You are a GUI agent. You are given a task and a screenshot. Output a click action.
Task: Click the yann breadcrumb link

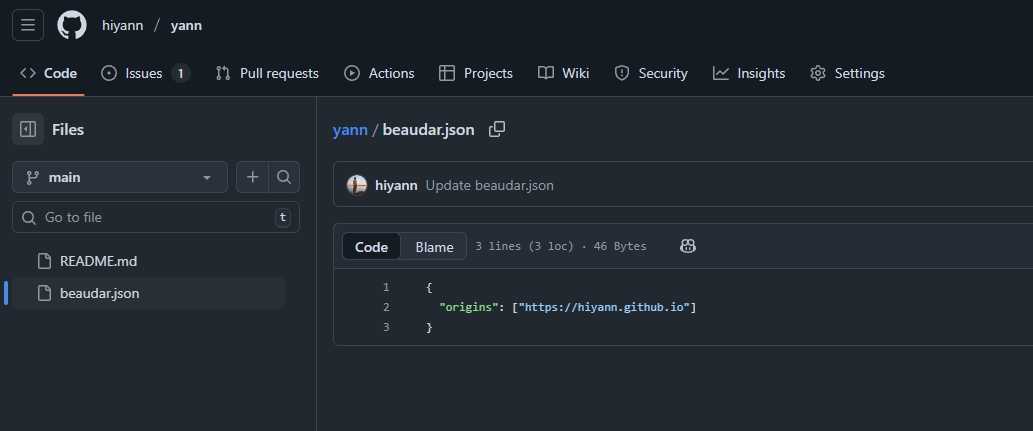coord(350,130)
